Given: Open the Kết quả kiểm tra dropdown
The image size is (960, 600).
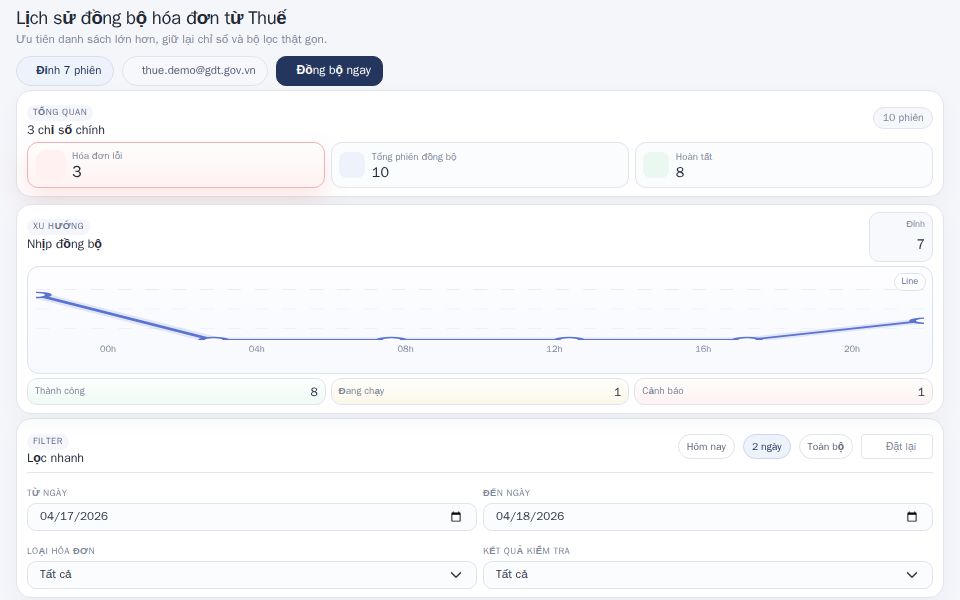Looking at the screenshot, I should click(x=707, y=575).
